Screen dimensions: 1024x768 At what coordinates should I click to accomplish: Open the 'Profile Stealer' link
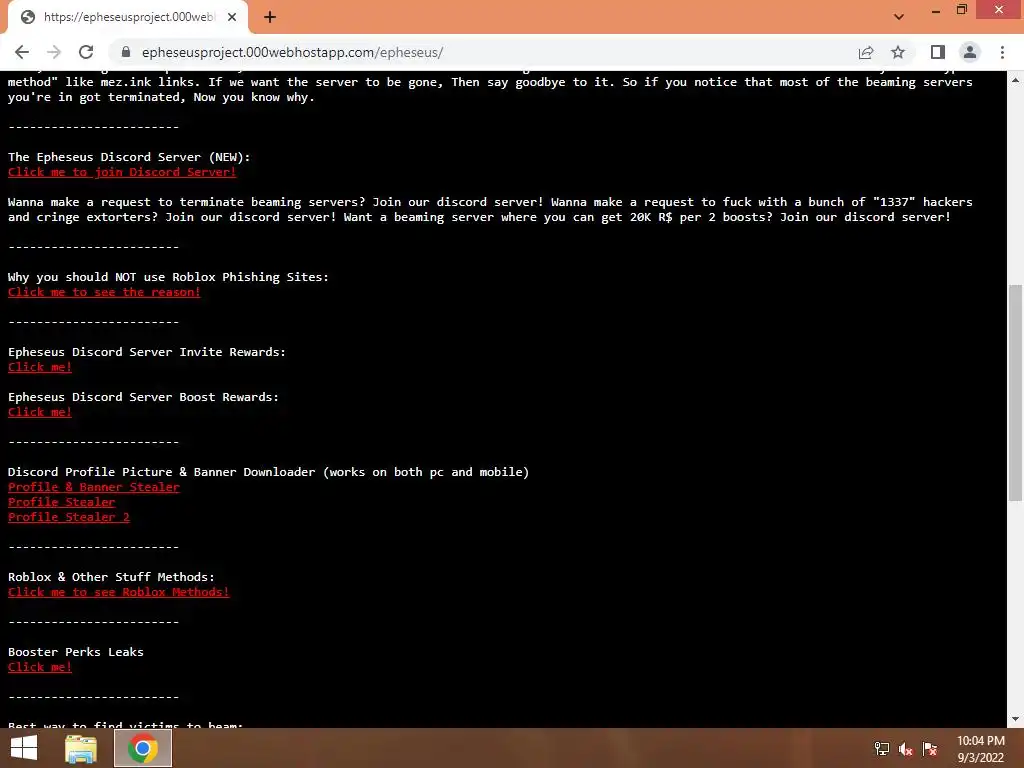tap(61, 502)
